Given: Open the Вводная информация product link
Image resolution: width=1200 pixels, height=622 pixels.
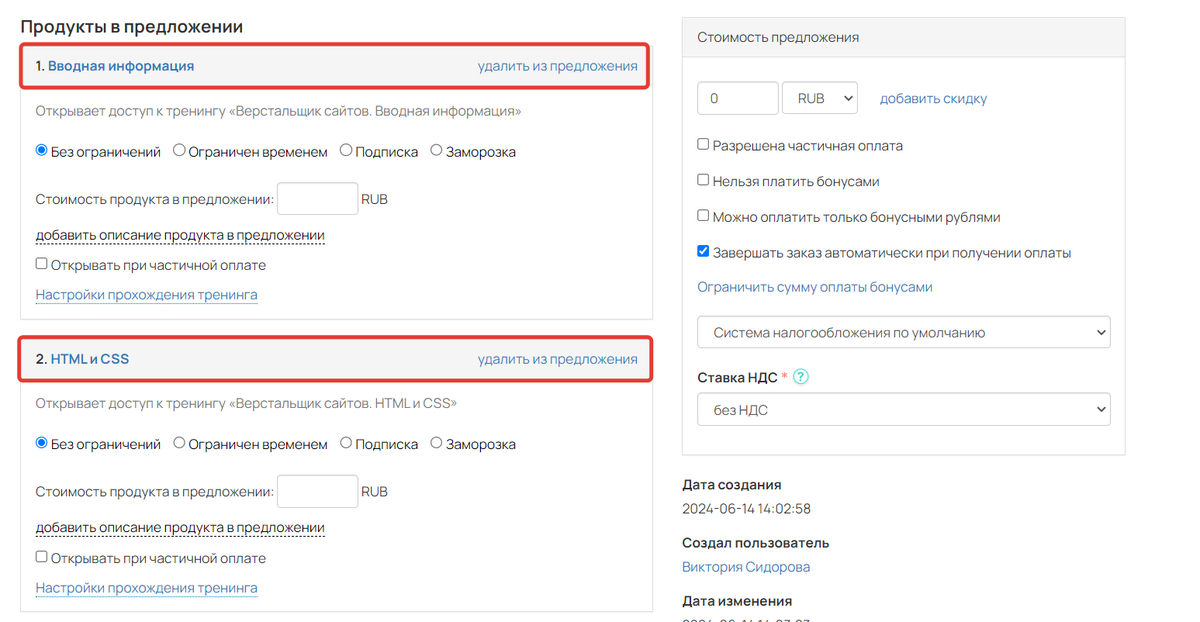Looking at the screenshot, I should pyautogui.click(x=121, y=66).
